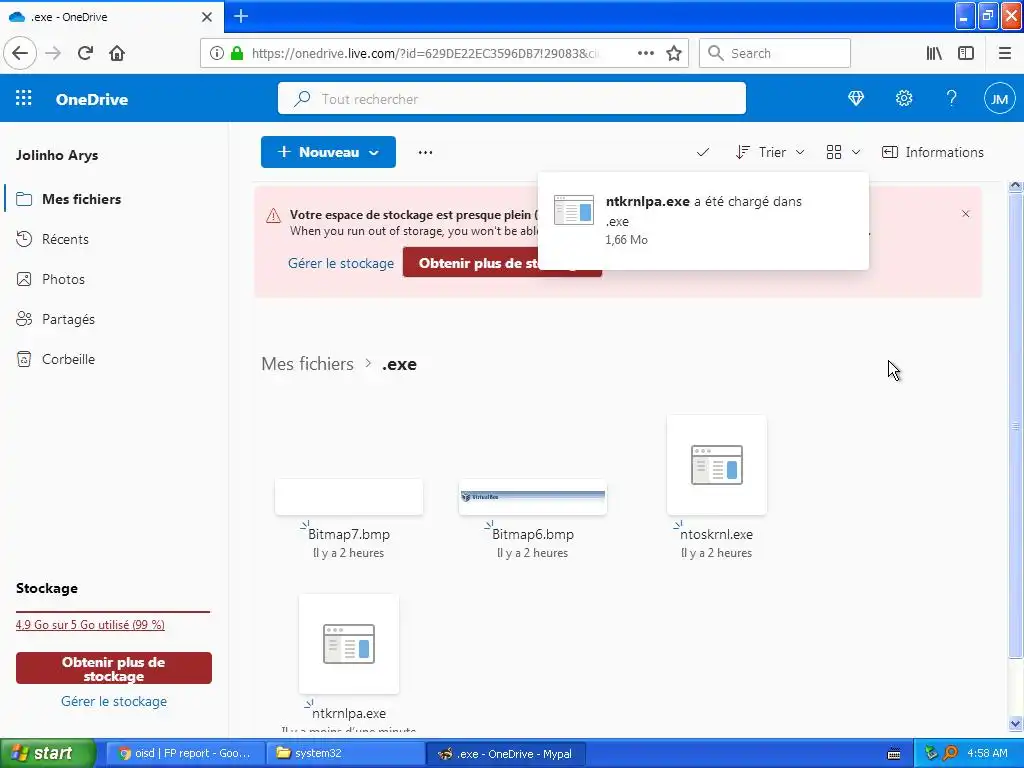The image size is (1024, 768).
Task: Click the browser forward arrow
Action: [x=54, y=53]
